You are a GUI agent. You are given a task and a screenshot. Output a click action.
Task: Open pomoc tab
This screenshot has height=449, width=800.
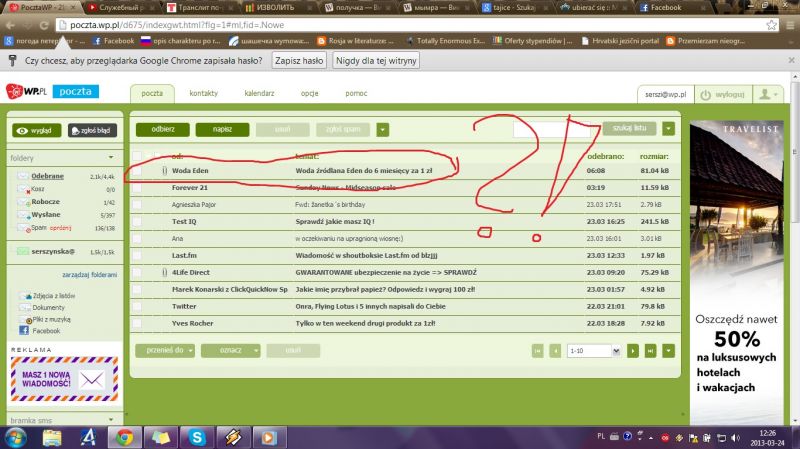356,93
